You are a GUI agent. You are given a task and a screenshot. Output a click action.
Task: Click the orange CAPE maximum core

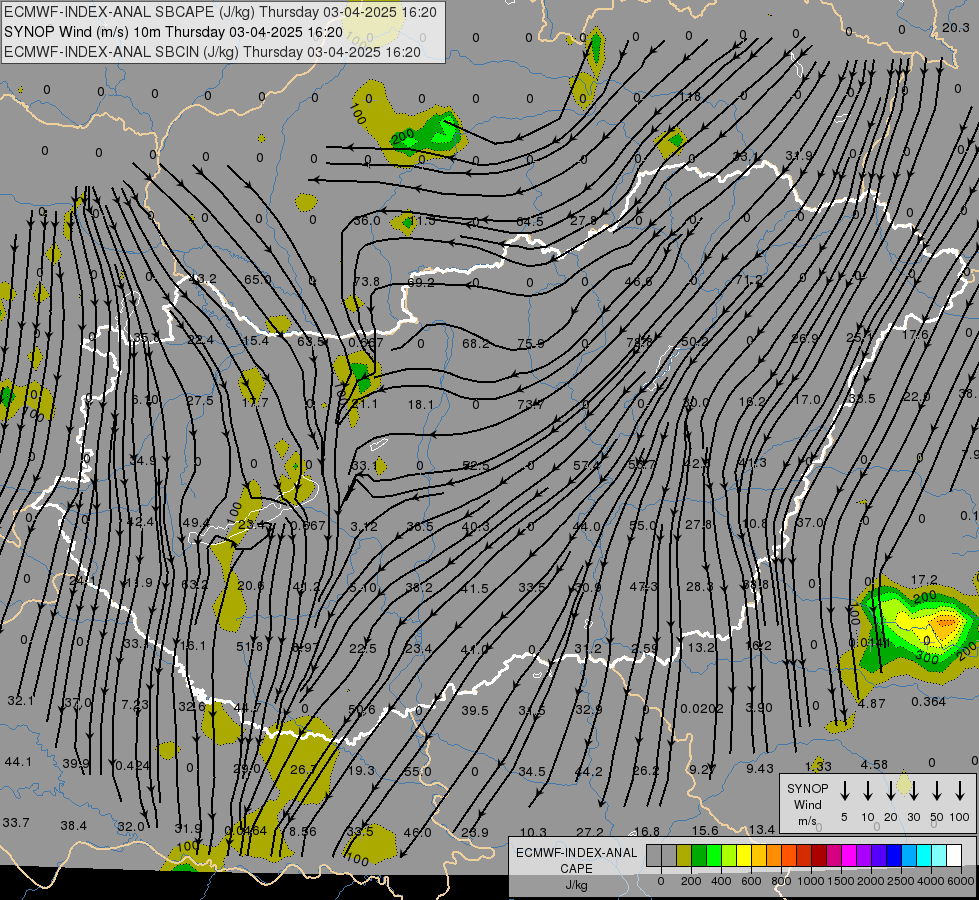pos(945,622)
